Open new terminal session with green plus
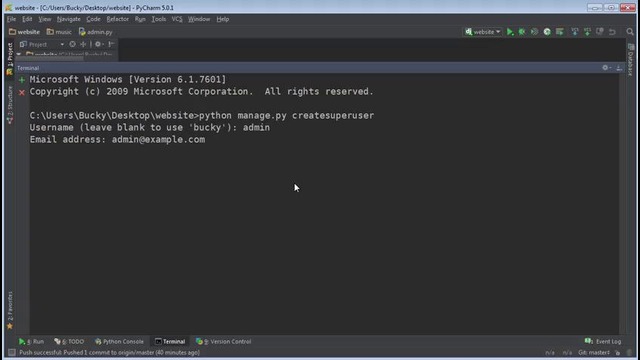 [22, 80]
